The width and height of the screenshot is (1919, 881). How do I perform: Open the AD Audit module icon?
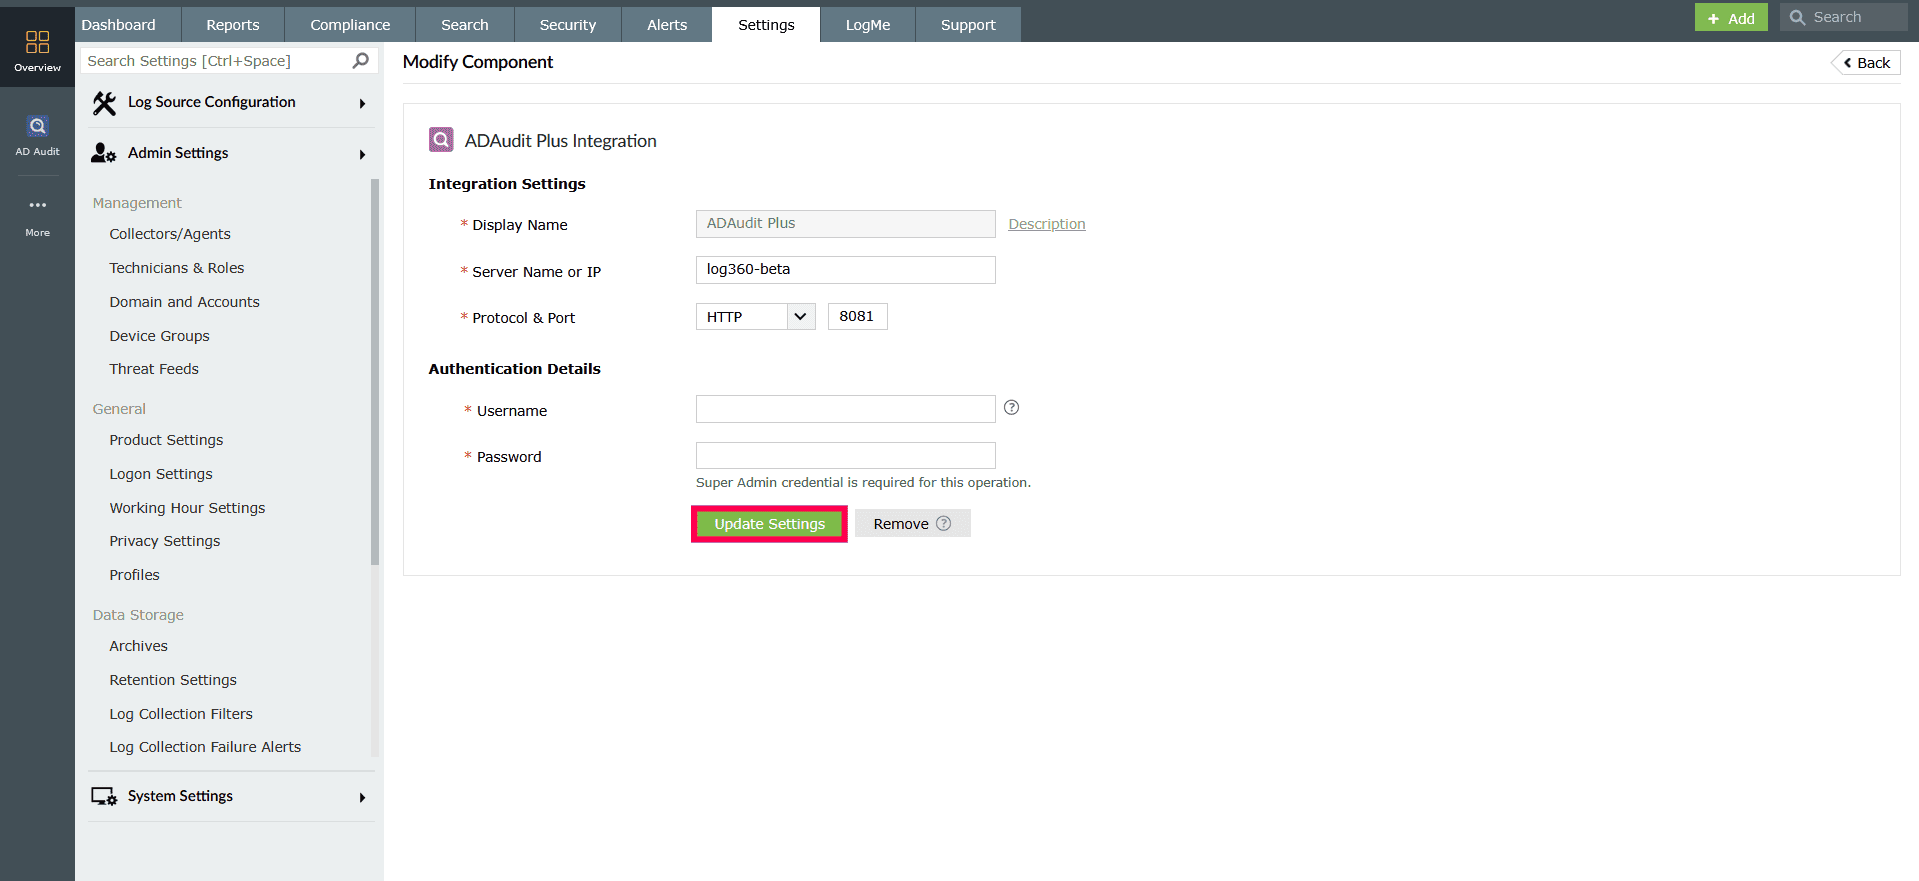37,126
